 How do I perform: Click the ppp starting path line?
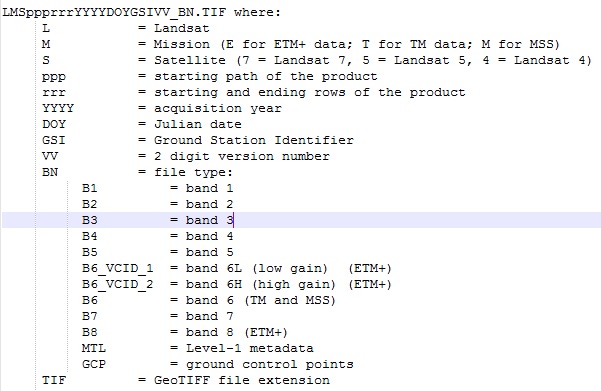(210, 76)
